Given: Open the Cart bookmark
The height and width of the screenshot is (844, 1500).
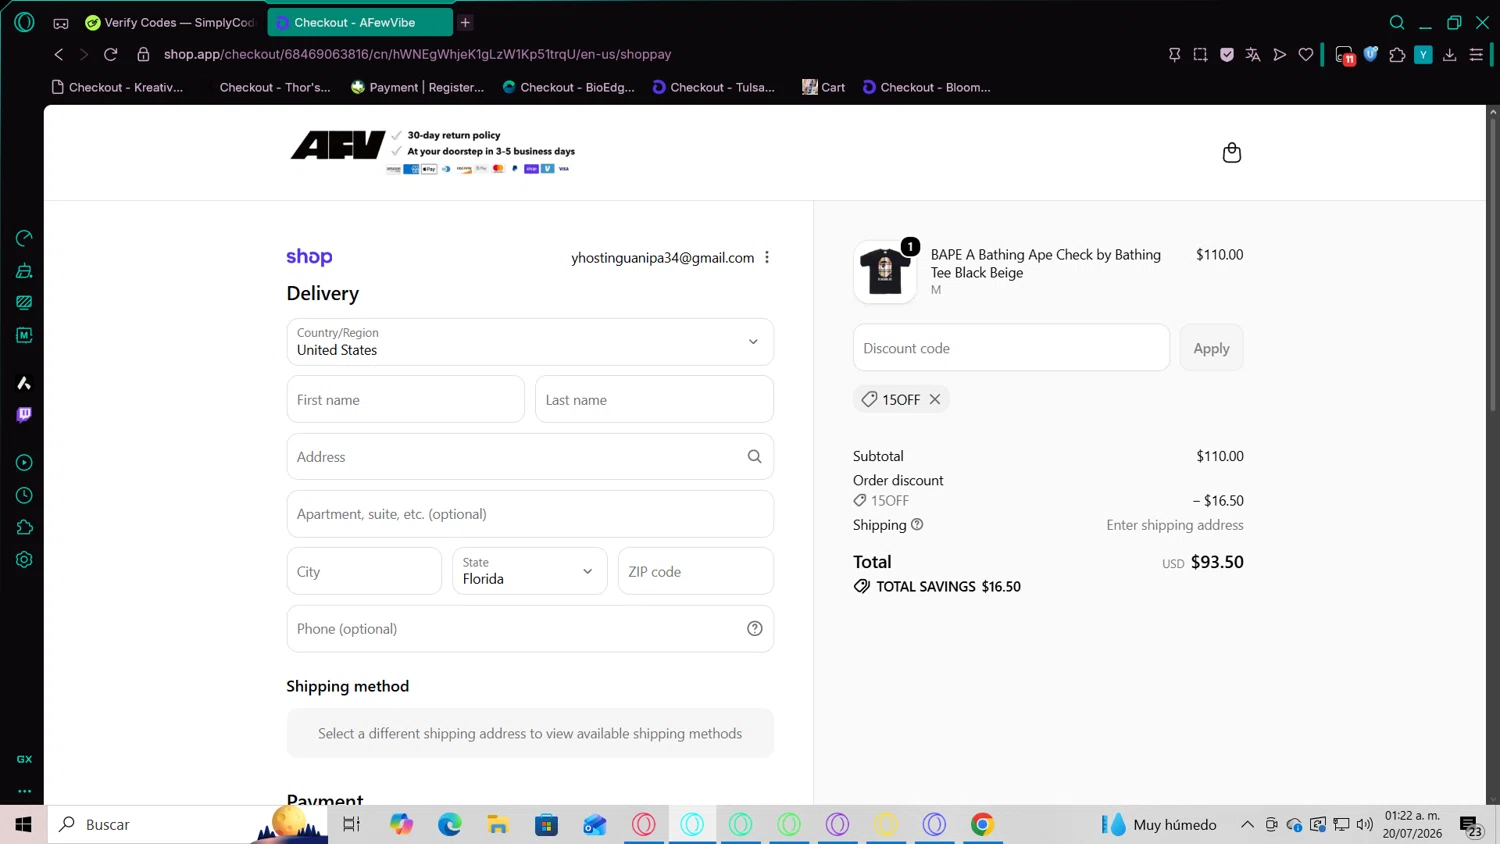Looking at the screenshot, I should coord(823,87).
